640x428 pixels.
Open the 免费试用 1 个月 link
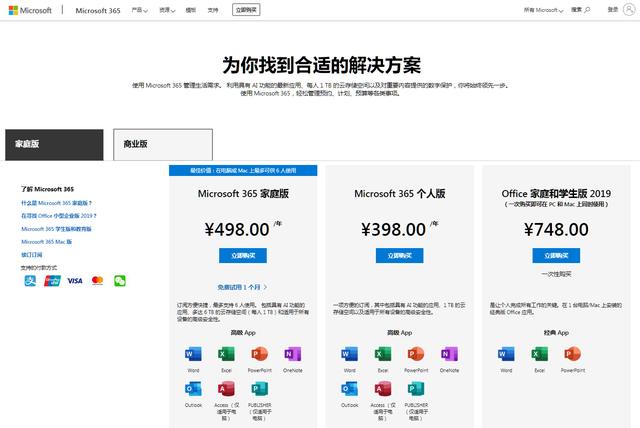pyautogui.click(x=242, y=287)
